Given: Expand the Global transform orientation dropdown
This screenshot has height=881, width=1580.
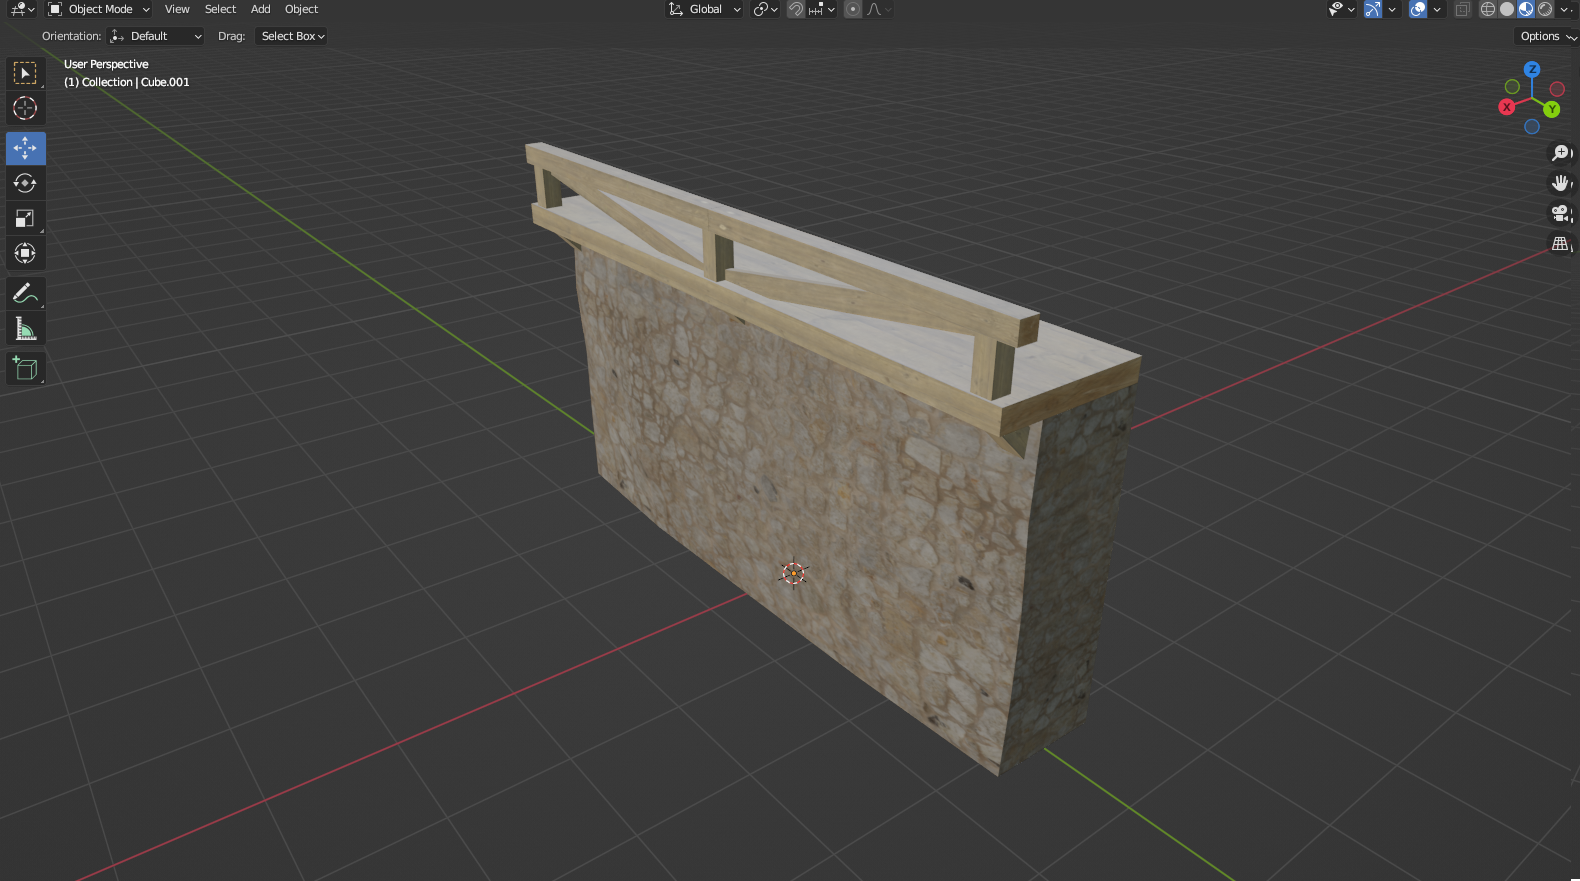Looking at the screenshot, I should coord(705,9).
